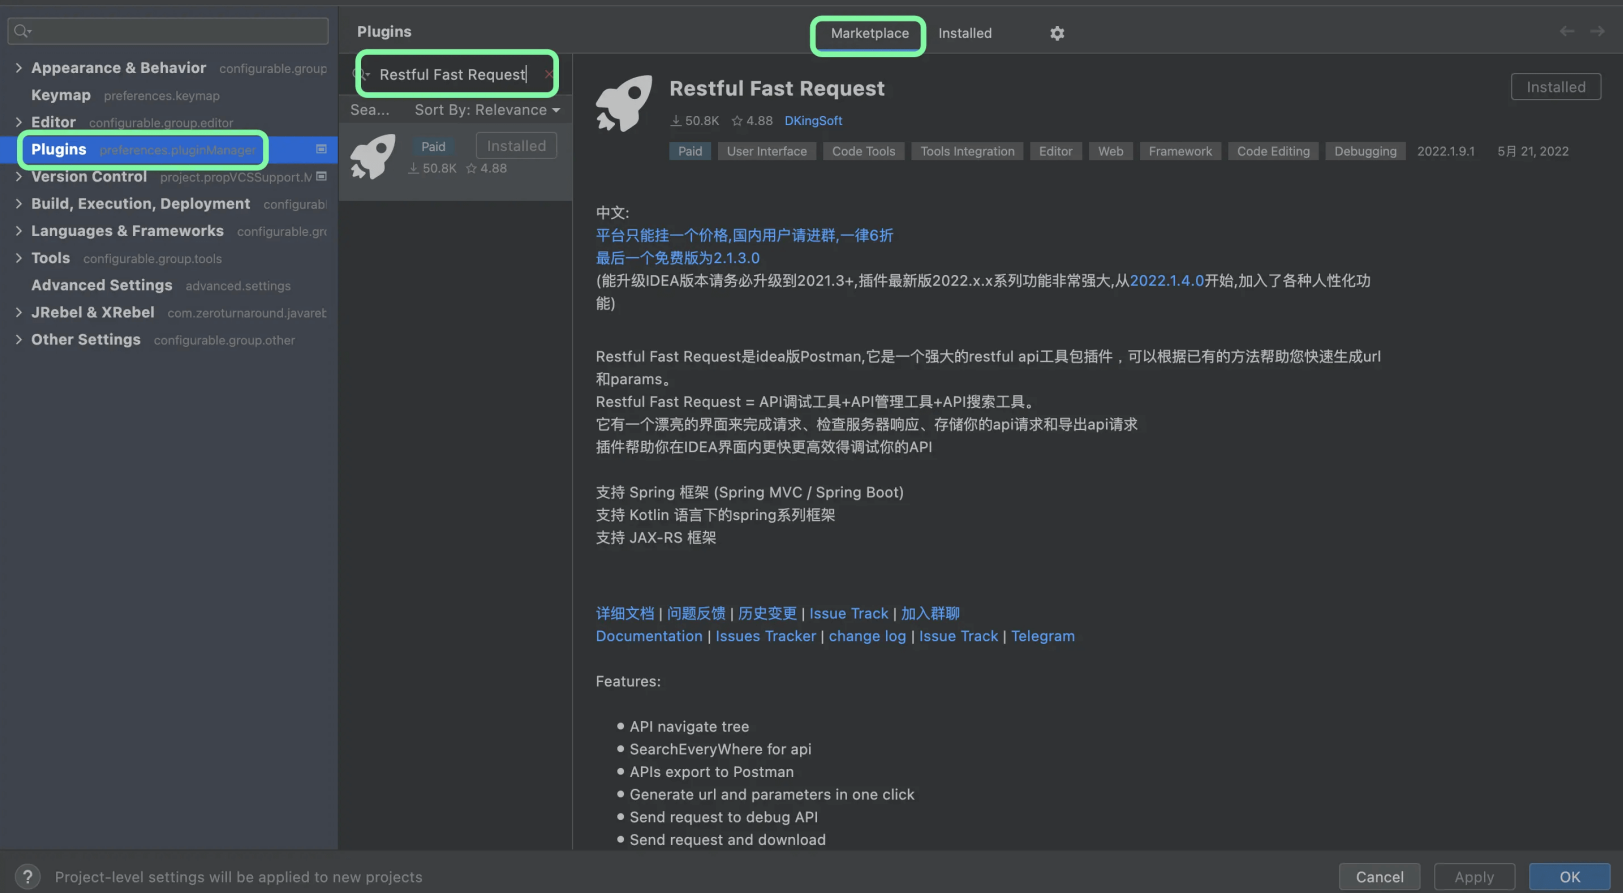Click the Editor tag in plugin details

click(x=1055, y=151)
